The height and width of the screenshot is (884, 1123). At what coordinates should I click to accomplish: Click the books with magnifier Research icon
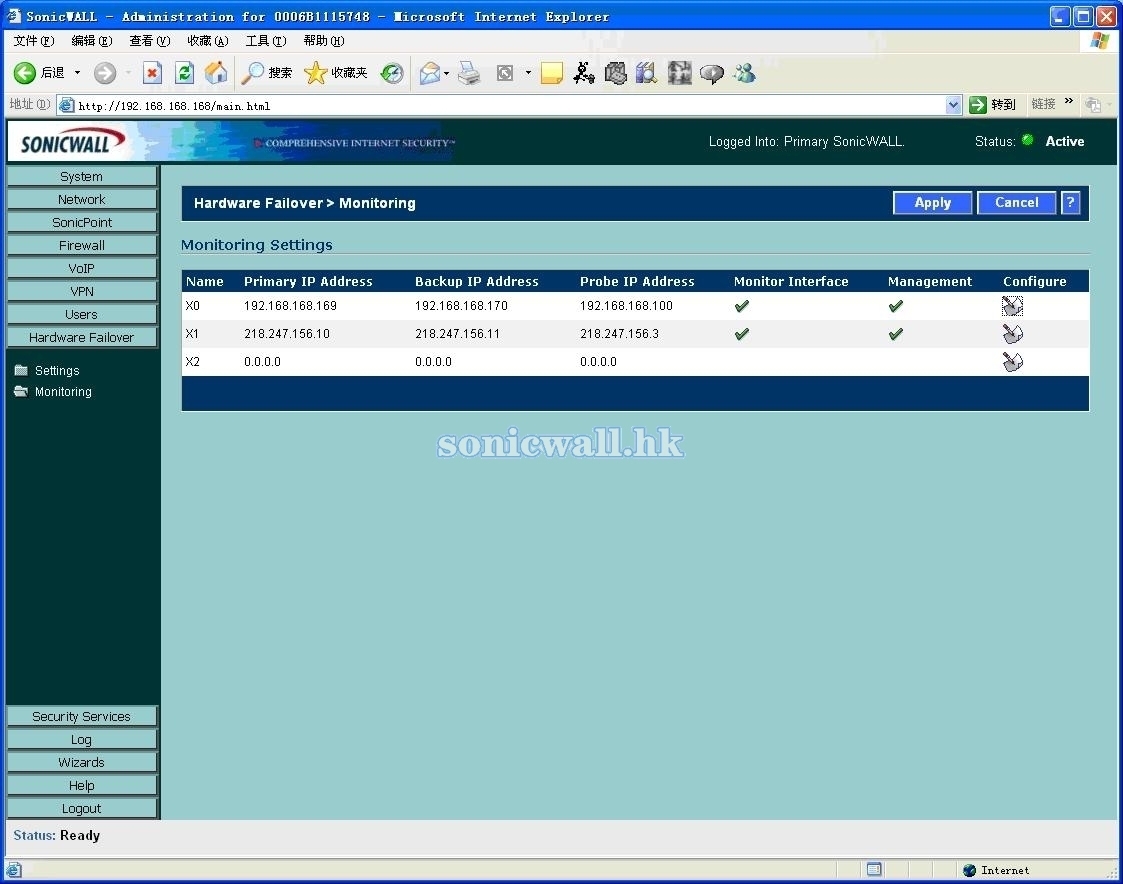coord(646,72)
